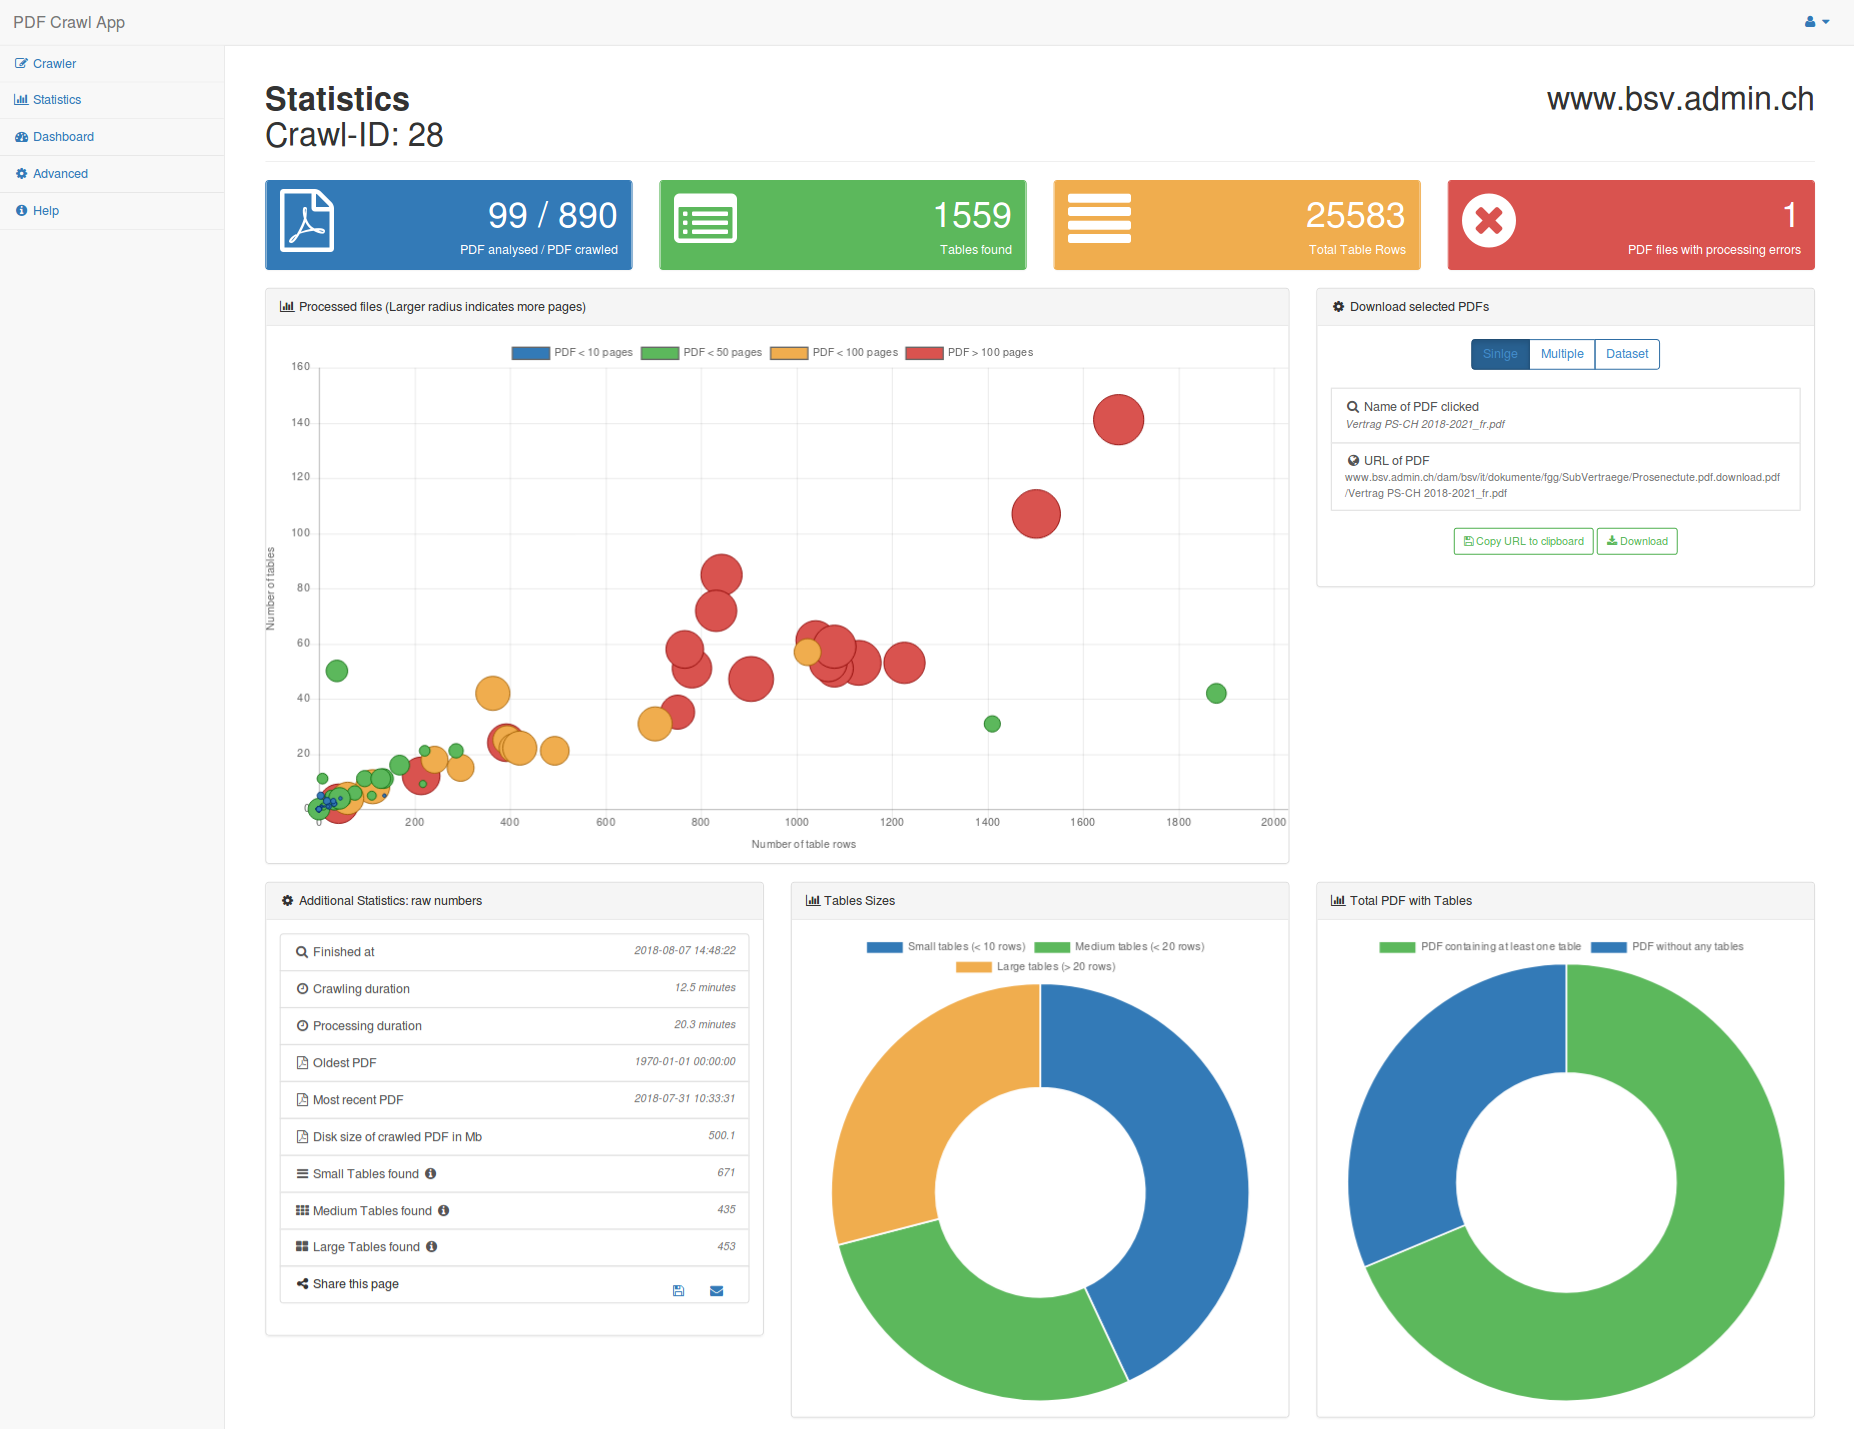Click the table list icon in green card
The height and width of the screenshot is (1429, 1854).
point(706,220)
